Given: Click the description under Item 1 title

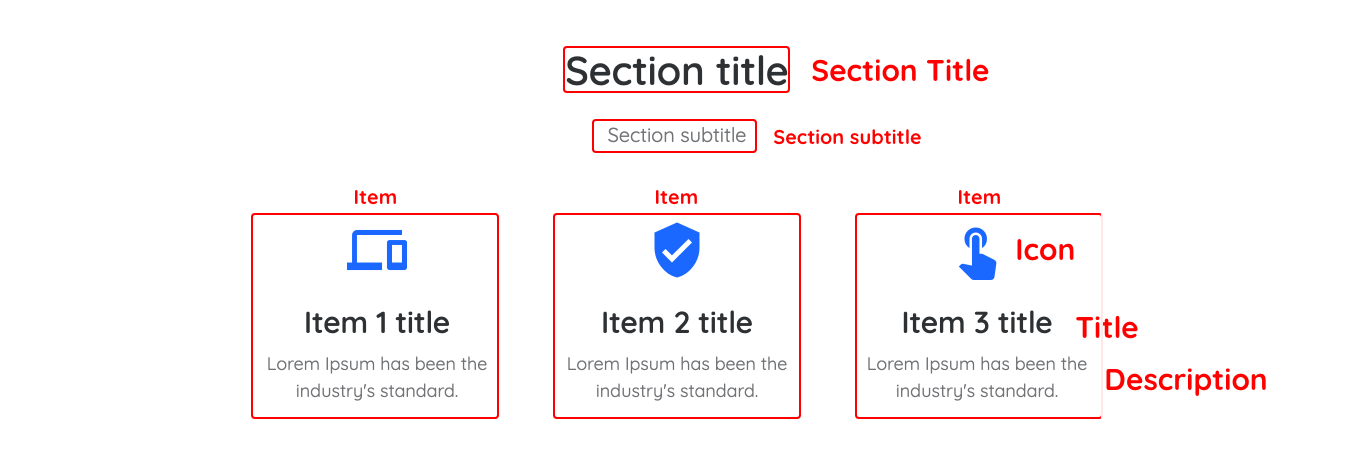Looking at the screenshot, I should (x=377, y=377).
